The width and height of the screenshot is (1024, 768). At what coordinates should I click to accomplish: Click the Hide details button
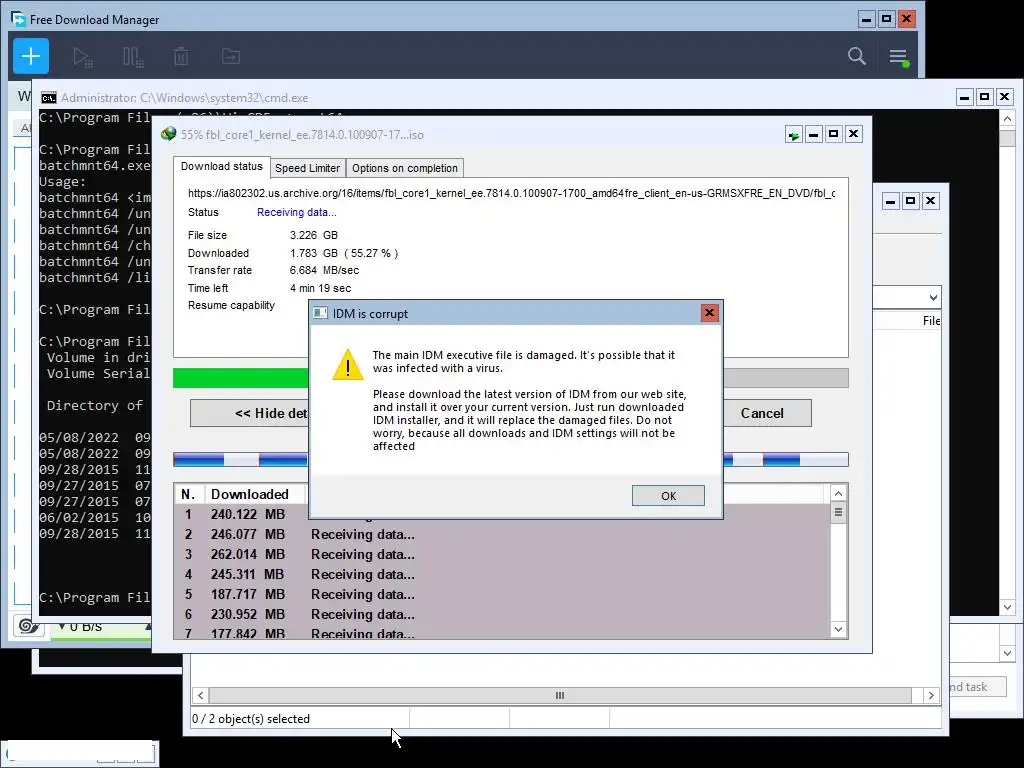click(249, 413)
